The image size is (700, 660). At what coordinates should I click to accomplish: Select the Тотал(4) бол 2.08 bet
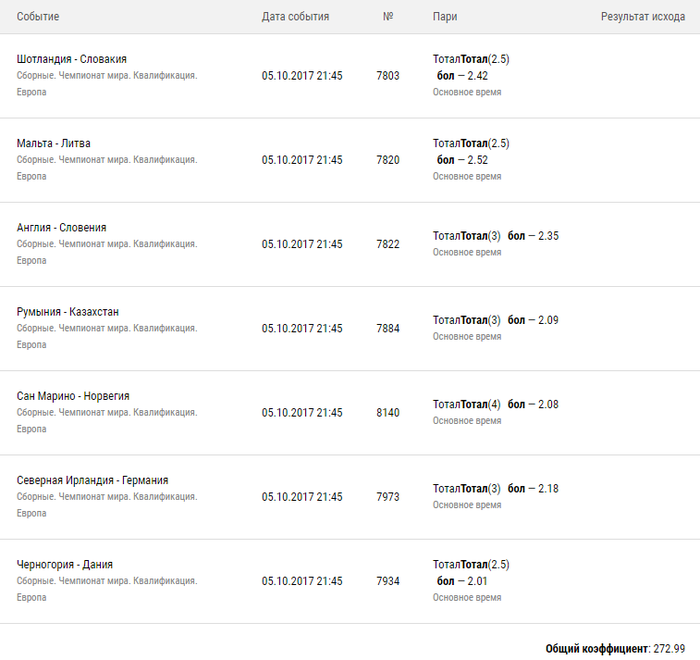pos(495,404)
